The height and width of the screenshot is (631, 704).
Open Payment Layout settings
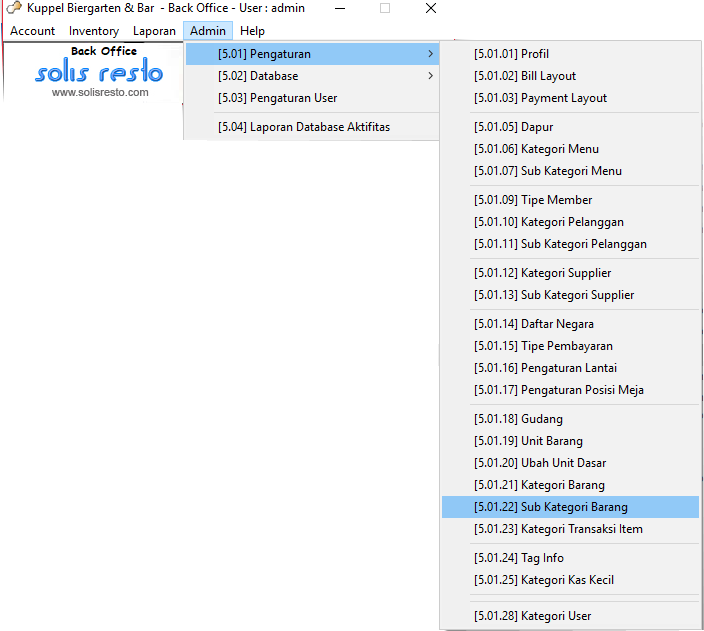pyautogui.click(x=540, y=98)
